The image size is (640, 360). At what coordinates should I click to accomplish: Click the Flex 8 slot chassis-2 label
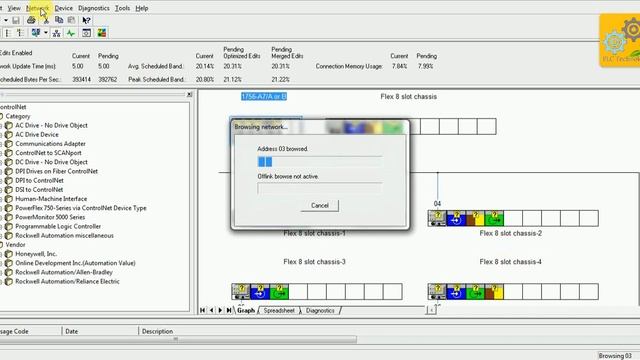(511, 233)
